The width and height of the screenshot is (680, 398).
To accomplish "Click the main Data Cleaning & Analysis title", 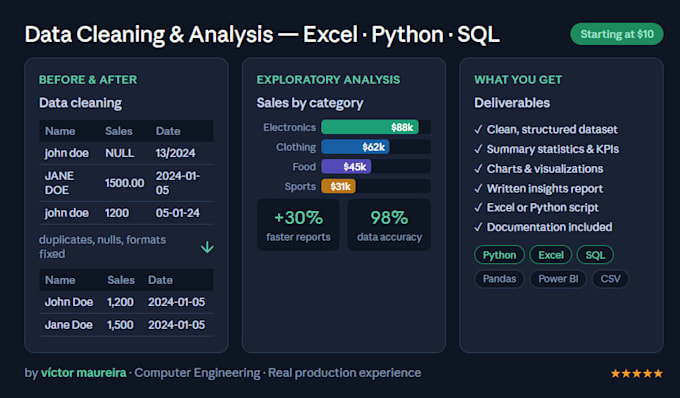I will [262, 35].
